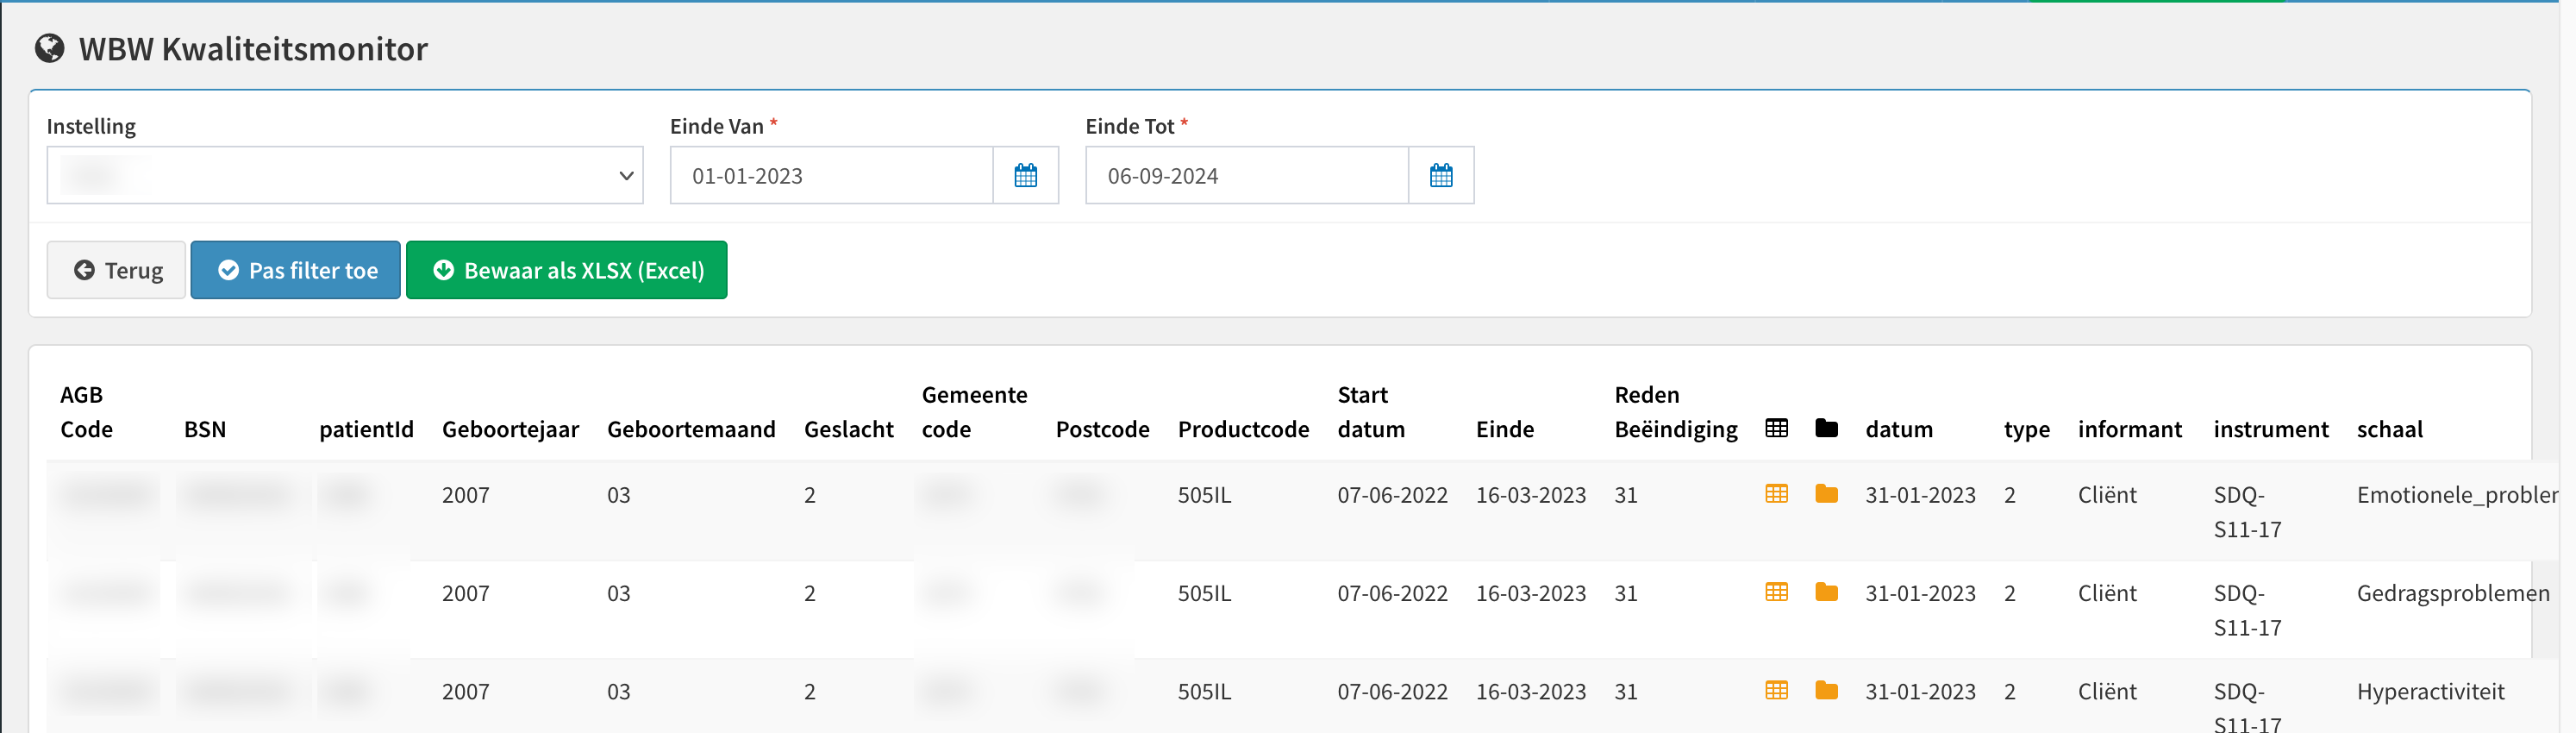Viewport: 2576px width, 733px height.
Task: Click the globe icon beside WBW Kwaliteitsmonitor
Action: (49, 48)
